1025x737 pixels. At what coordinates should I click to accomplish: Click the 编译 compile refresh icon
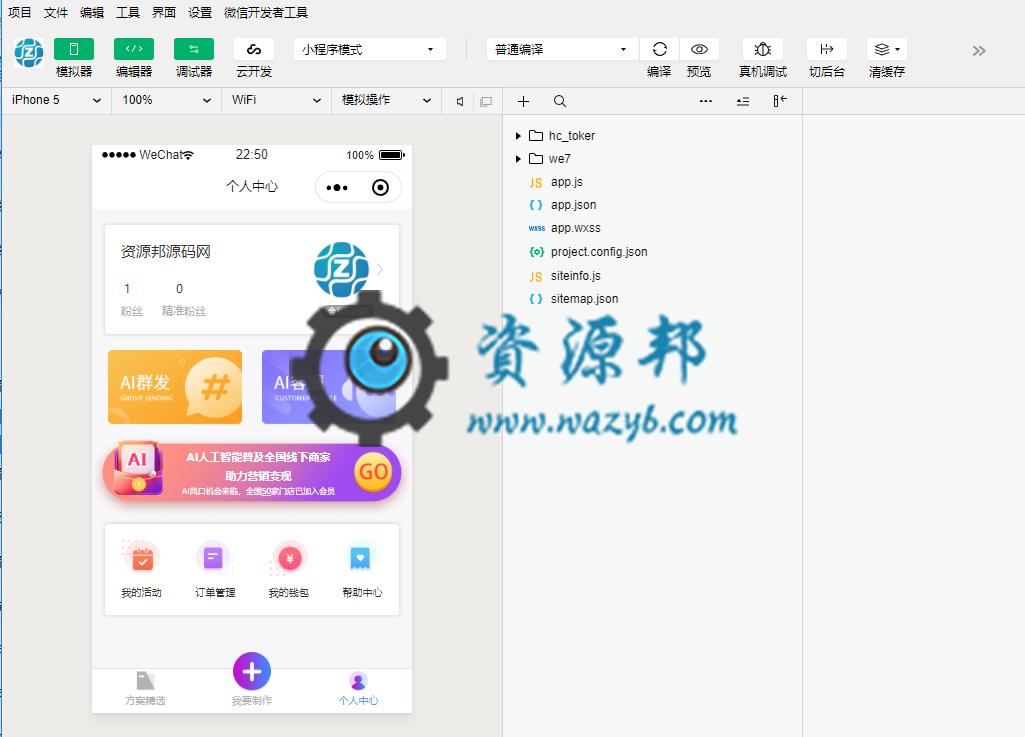660,49
